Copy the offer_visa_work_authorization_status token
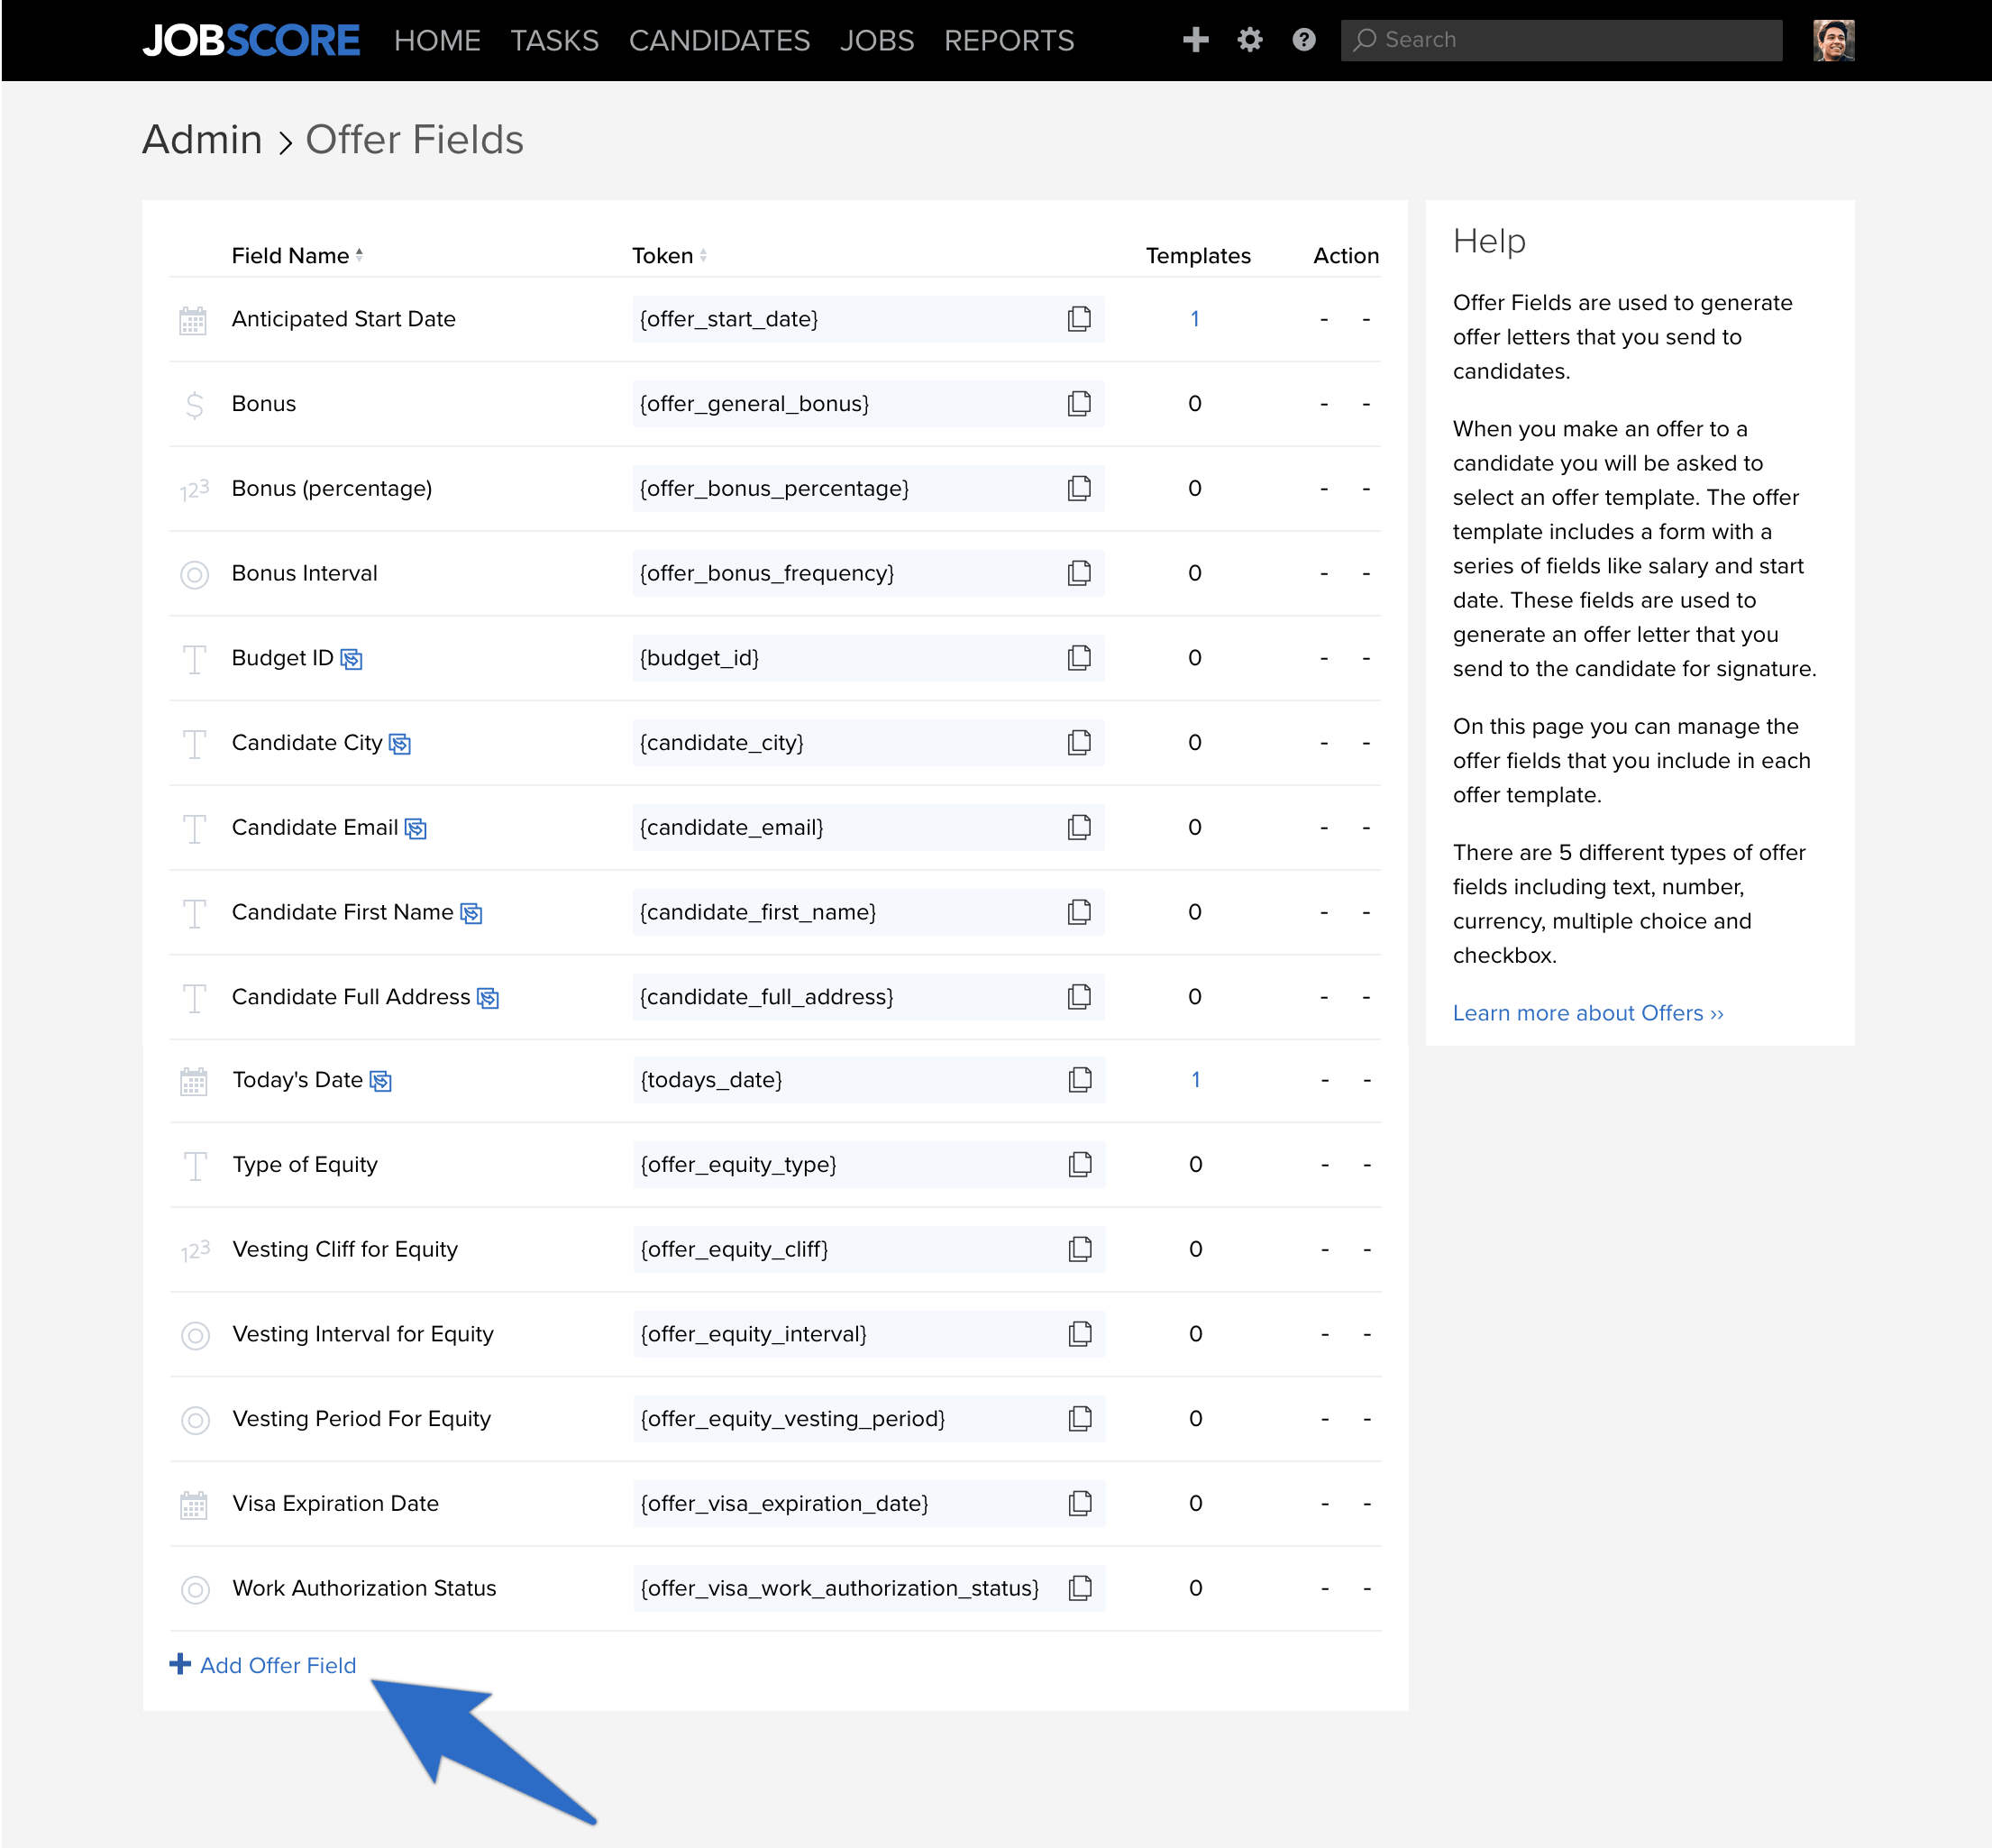Viewport: 1992px width, 1848px height. (1080, 1588)
